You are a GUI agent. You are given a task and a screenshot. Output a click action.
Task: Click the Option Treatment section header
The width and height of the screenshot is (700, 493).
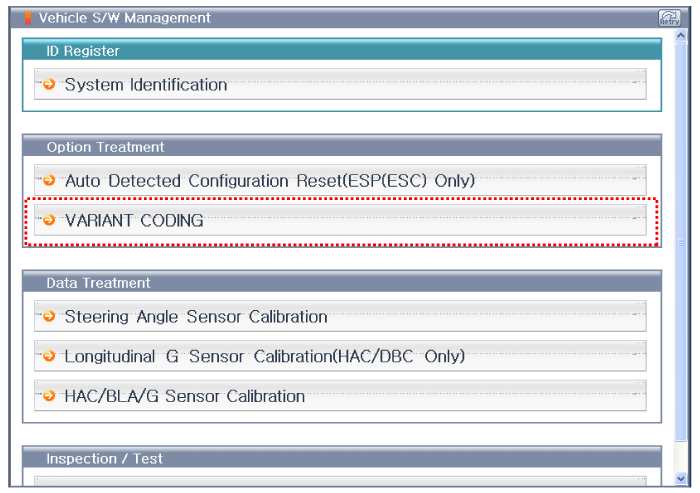pyautogui.click(x=105, y=147)
